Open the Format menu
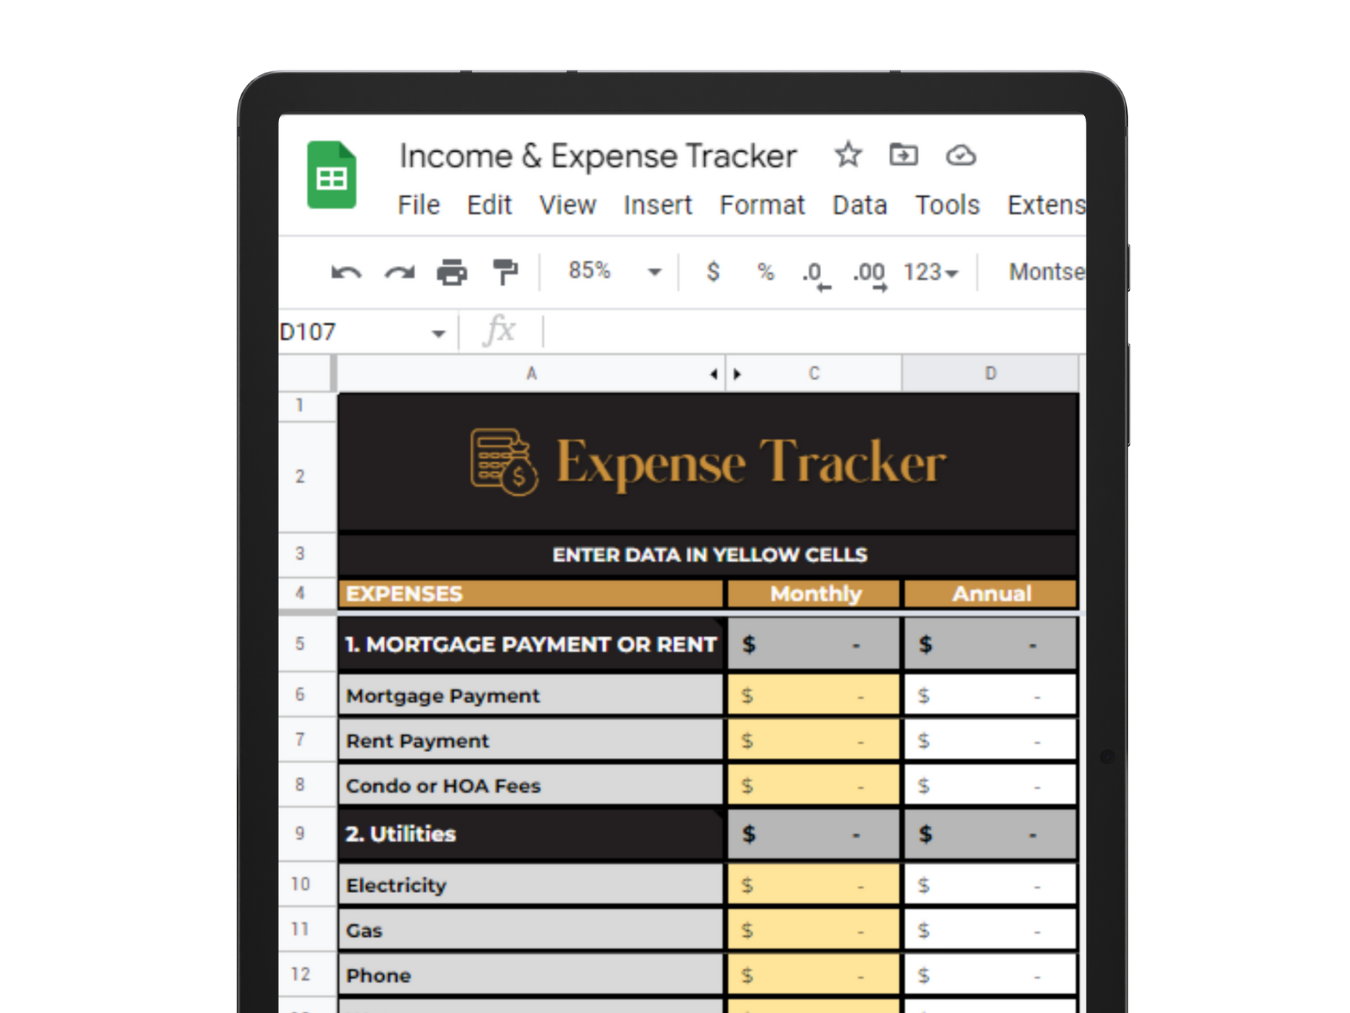The width and height of the screenshot is (1350, 1013). (x=761, y=205)
